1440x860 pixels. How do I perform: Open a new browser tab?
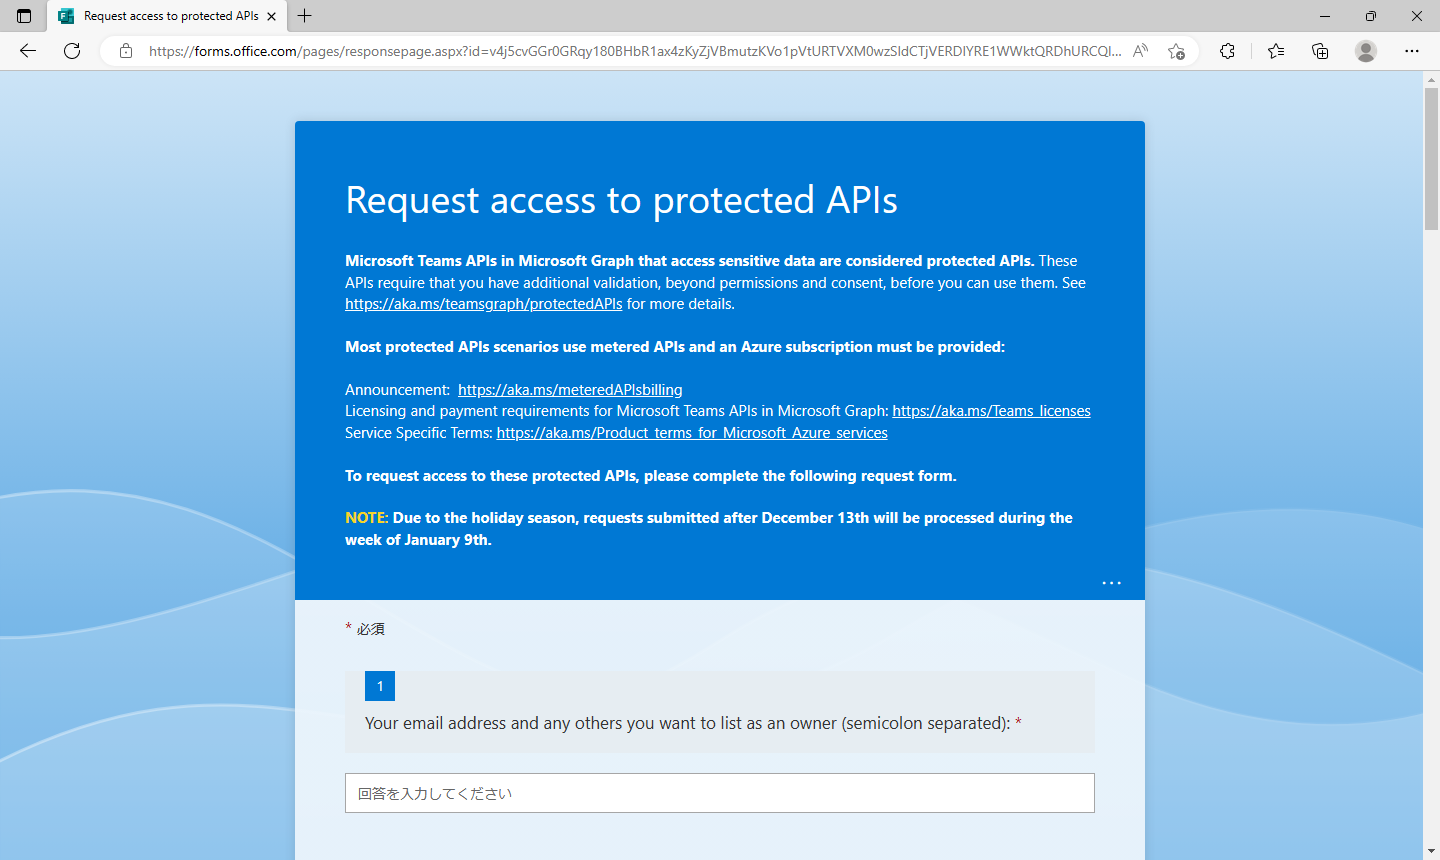point(305,16)
